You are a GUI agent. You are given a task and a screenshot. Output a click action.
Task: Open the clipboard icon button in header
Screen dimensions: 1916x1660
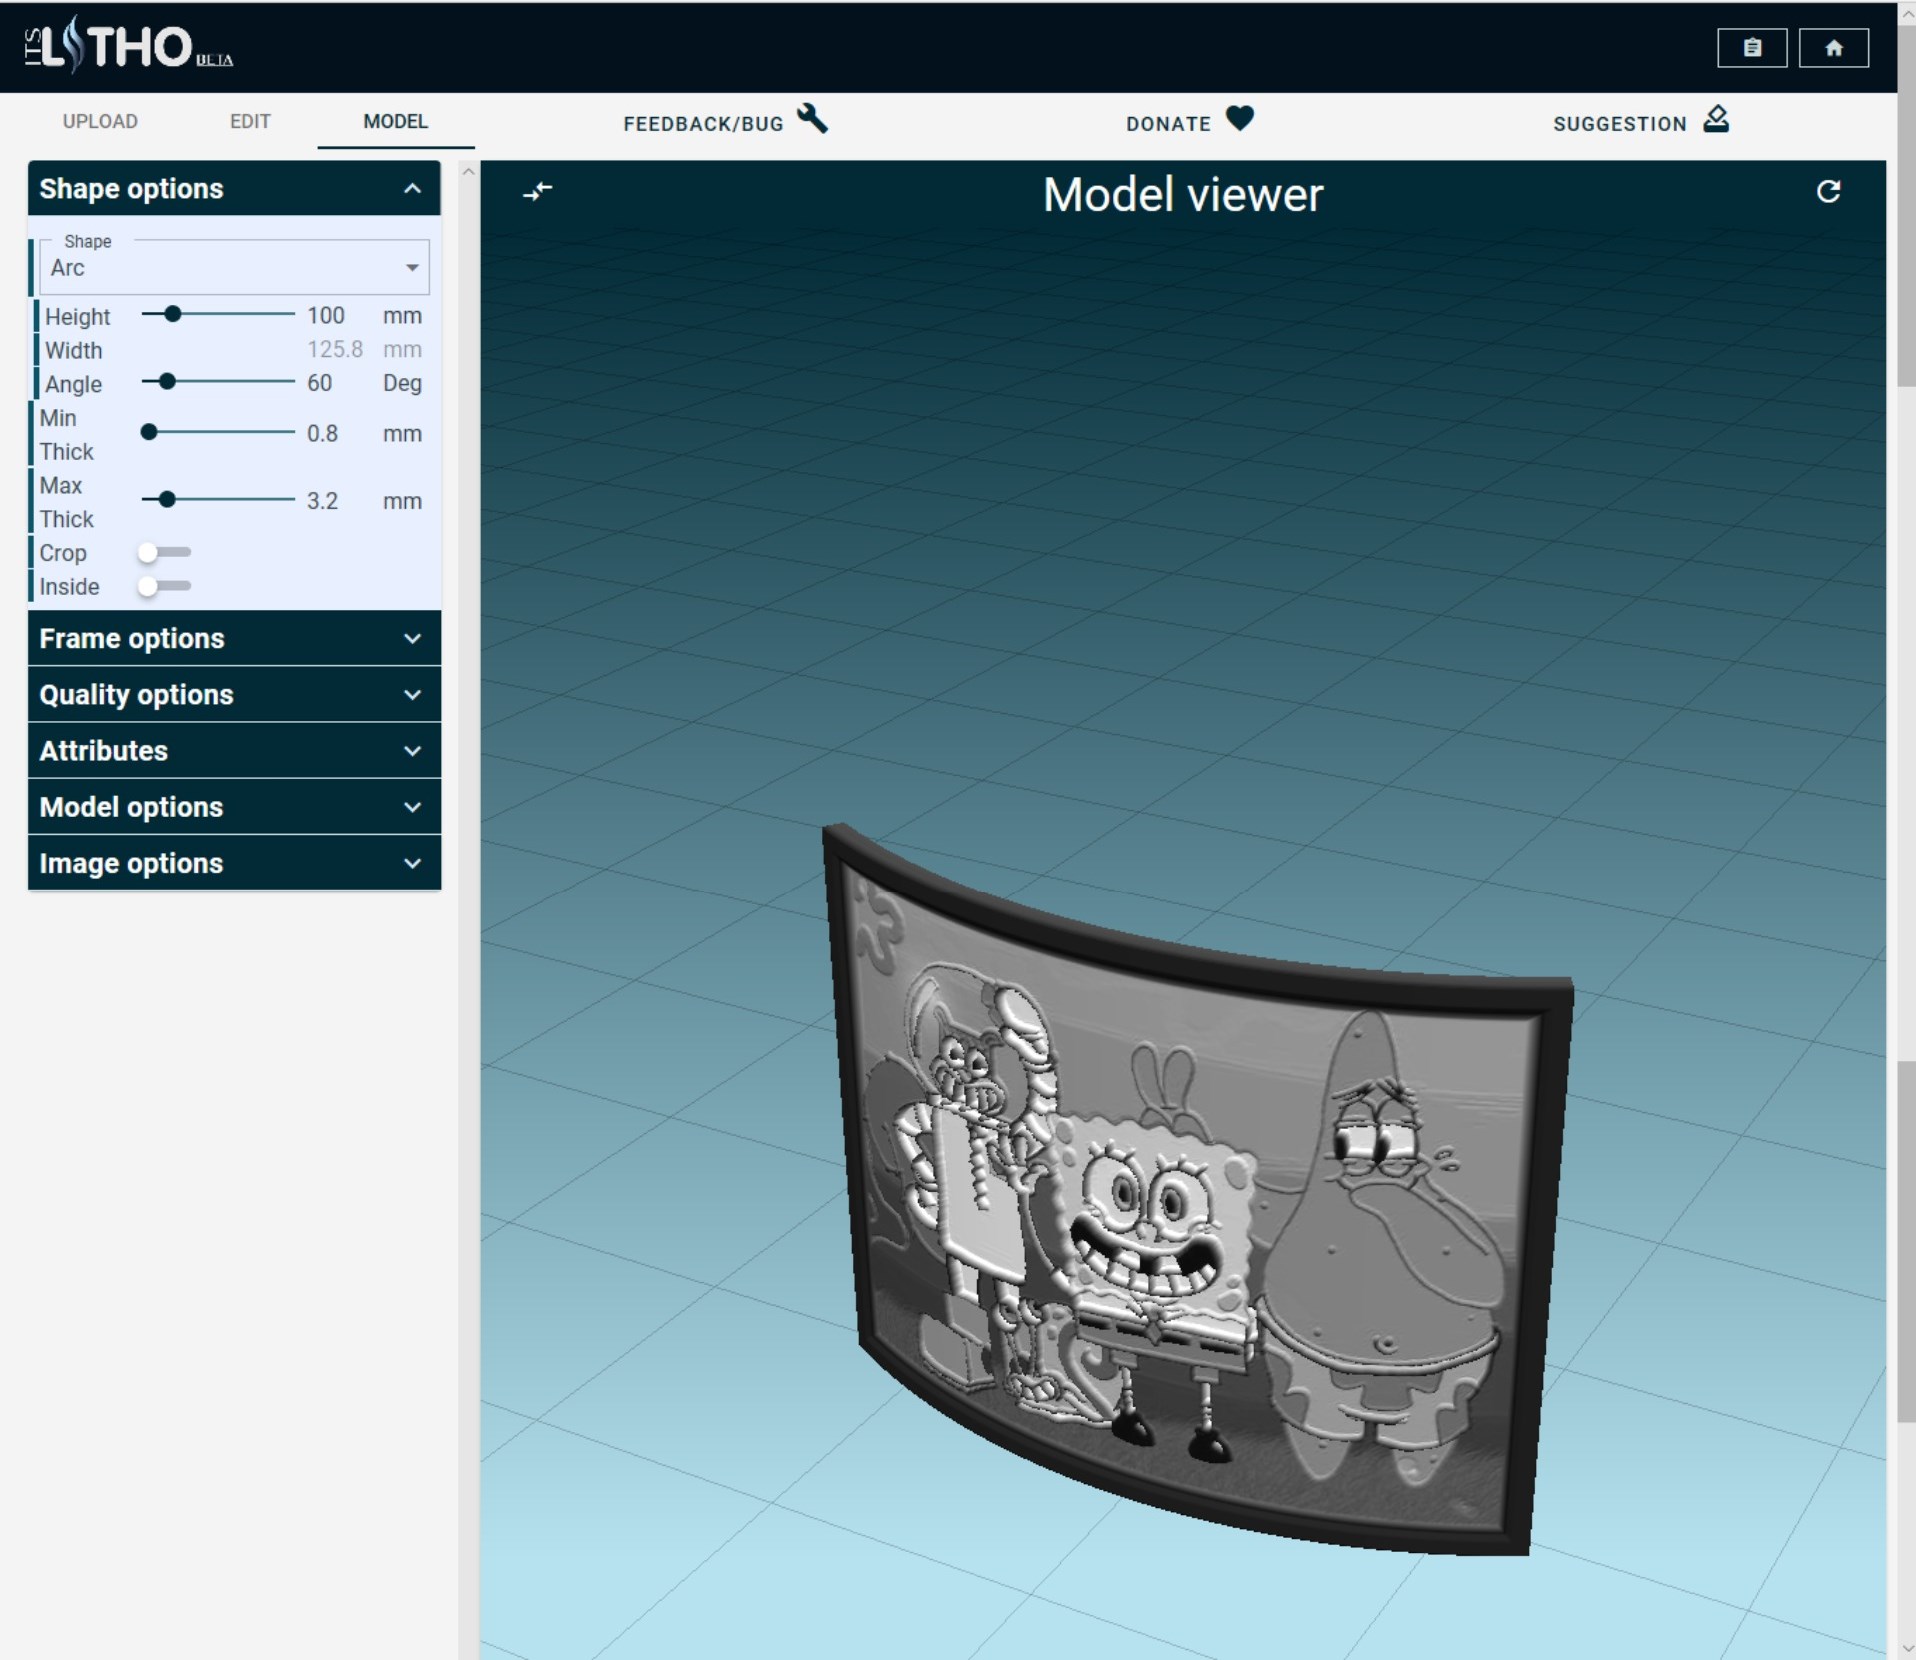(1752, 48)
